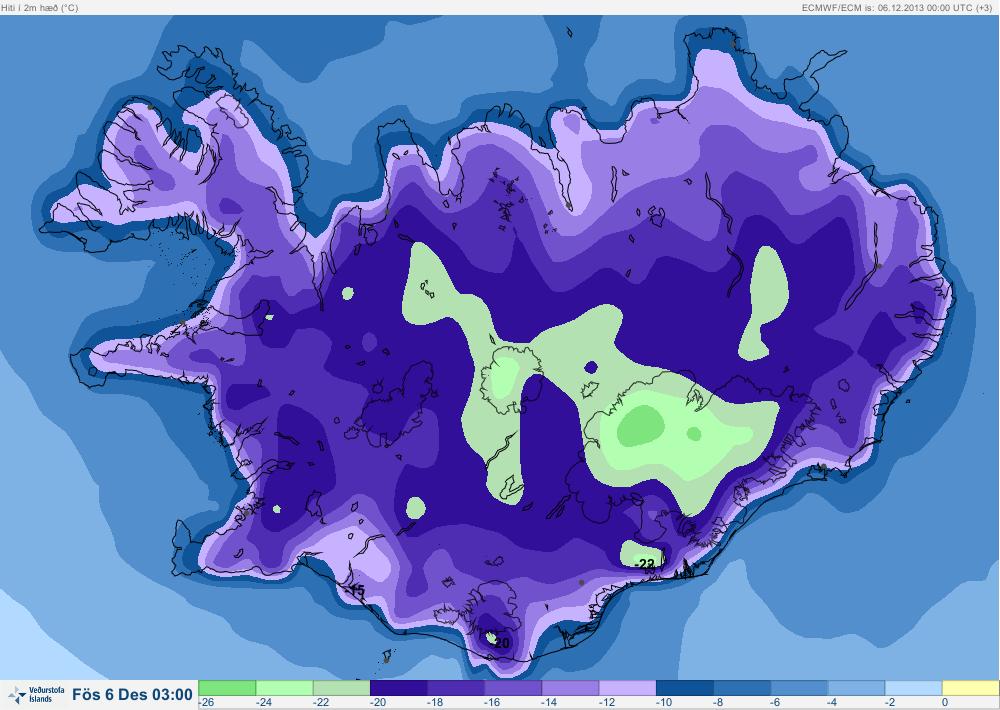Click the '-16' legend scale label

(x=492, y=702)
